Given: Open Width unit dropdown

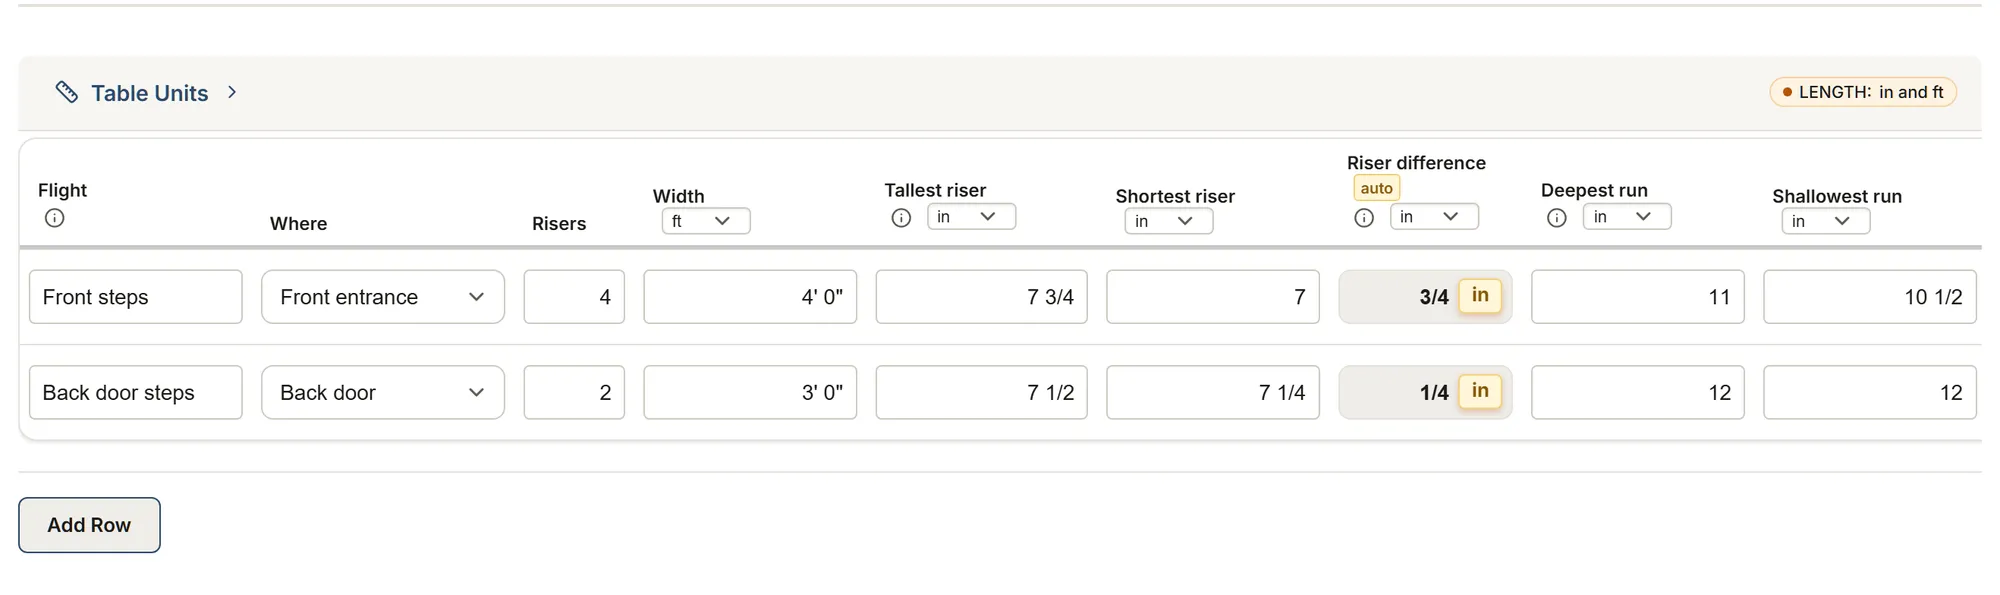Looking at the screenshot, I should (x=706, y=221).
